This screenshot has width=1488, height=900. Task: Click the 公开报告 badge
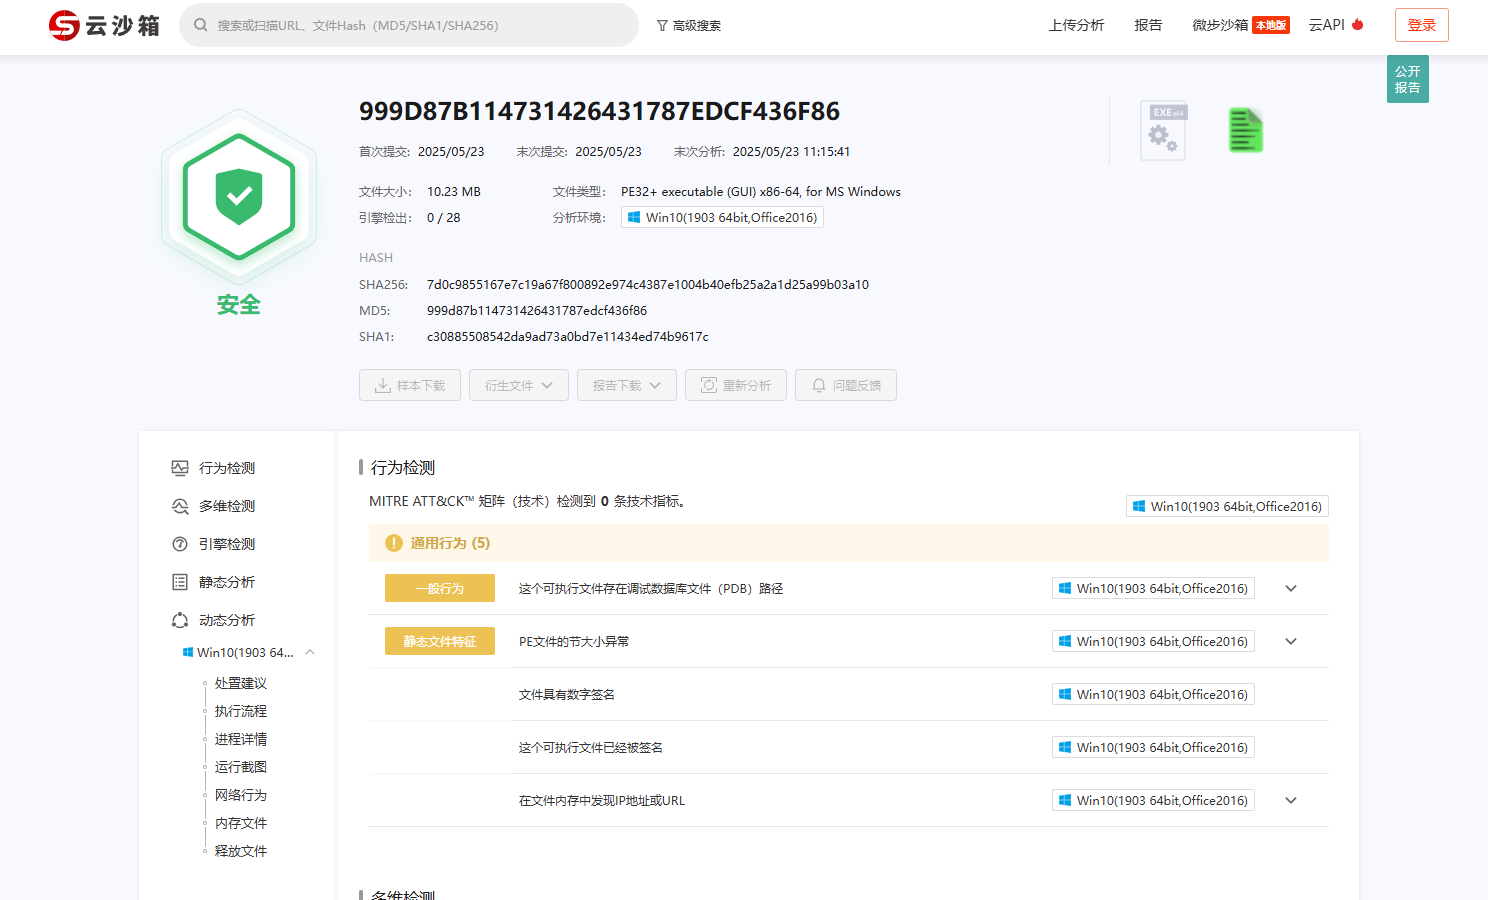pyautogui.click(x=1408, y=79)
